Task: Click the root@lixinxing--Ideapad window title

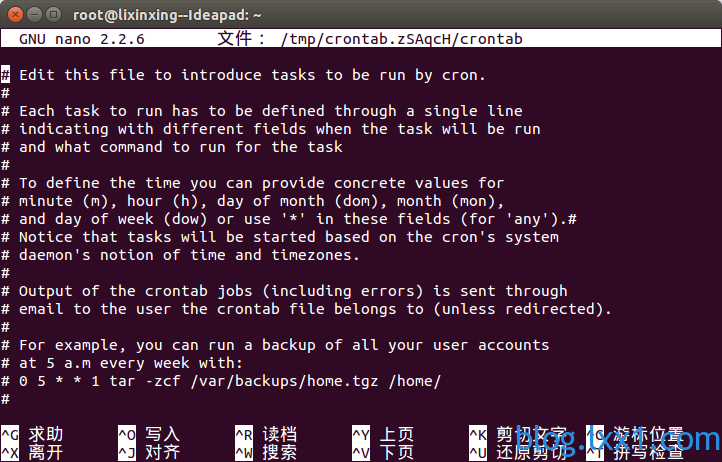Action: coord(167,15)
